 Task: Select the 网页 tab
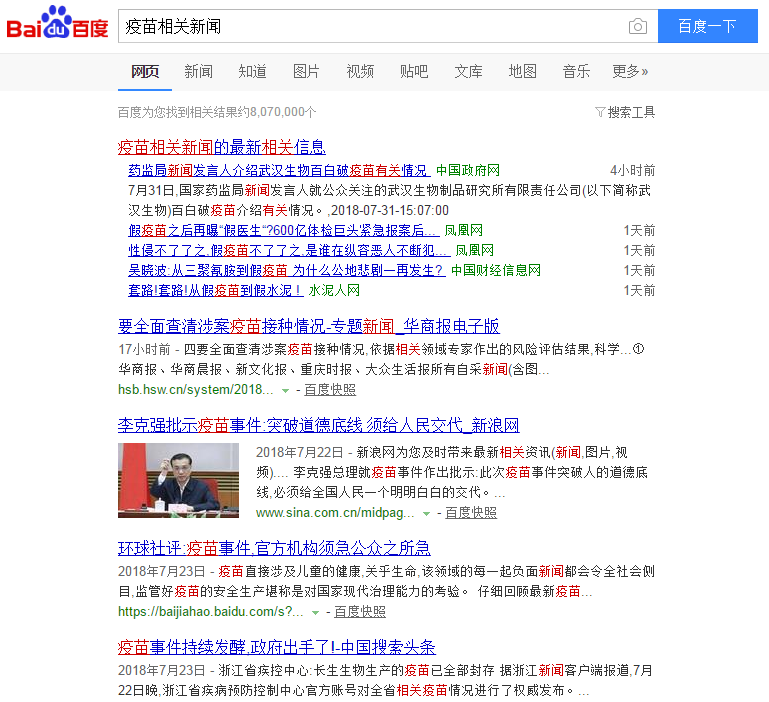pos(145,72)
